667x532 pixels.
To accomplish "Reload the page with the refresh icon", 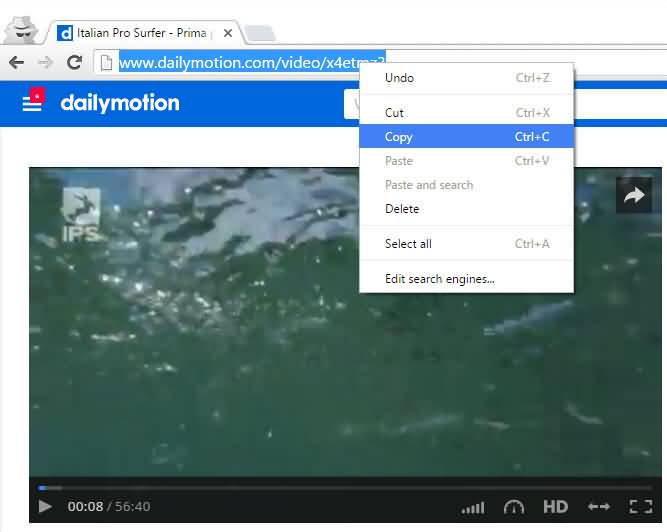I will [x=74, y=62].
